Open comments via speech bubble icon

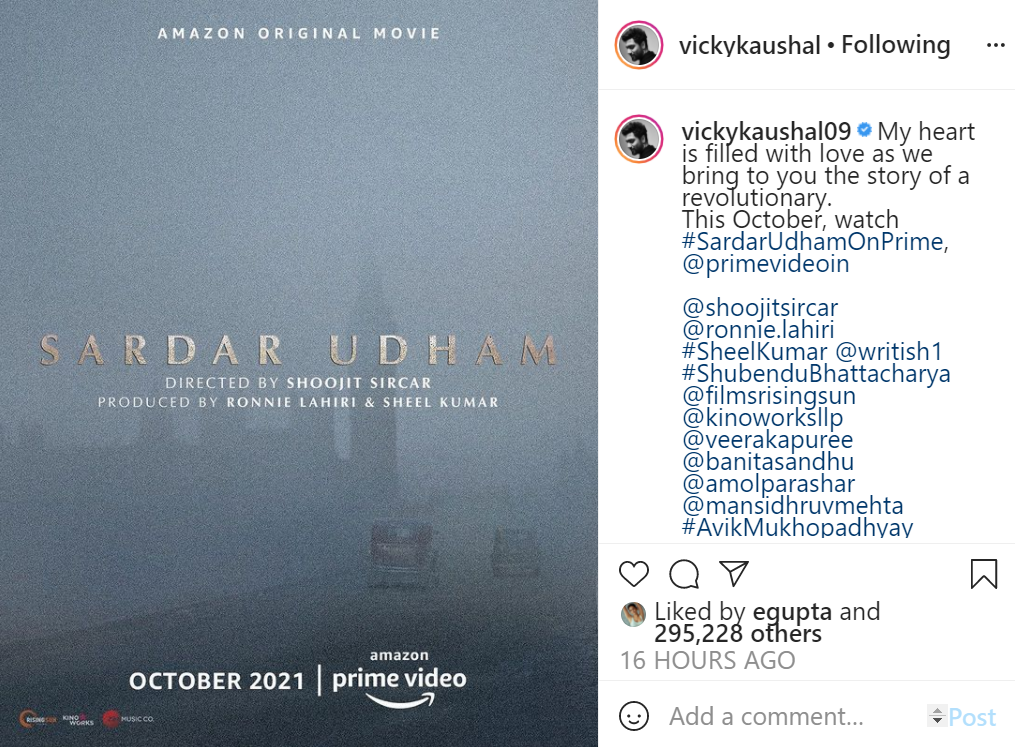pos(684,574)
